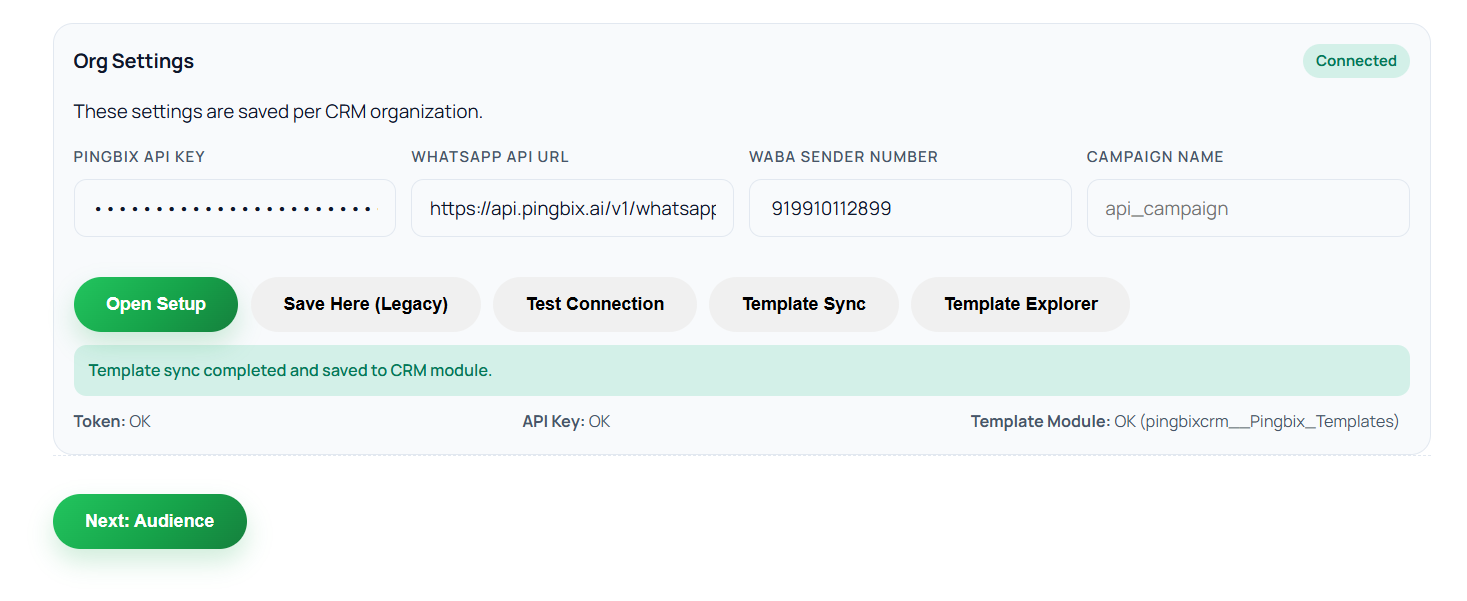The image size is (1467, 601).
Task: Click Save Here (Legacy) button
Action: click(x=365, y=304)
